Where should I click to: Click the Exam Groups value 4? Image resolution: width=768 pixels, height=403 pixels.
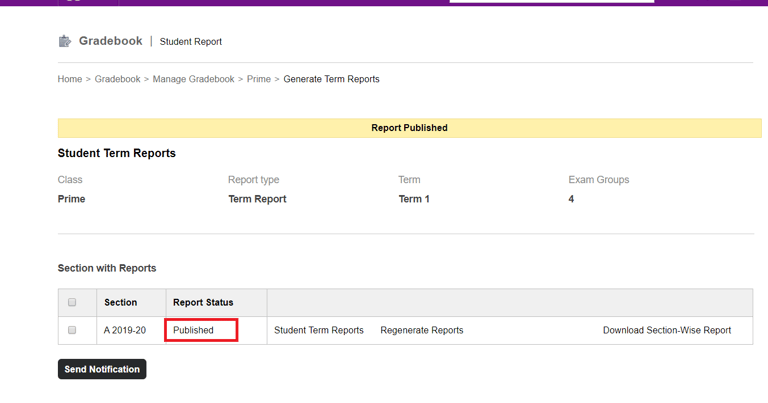[x=571, y=199]
